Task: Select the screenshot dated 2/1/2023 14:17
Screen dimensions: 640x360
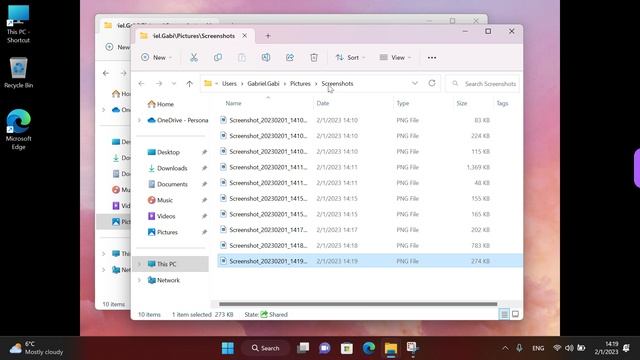Action: coord(370,230)
